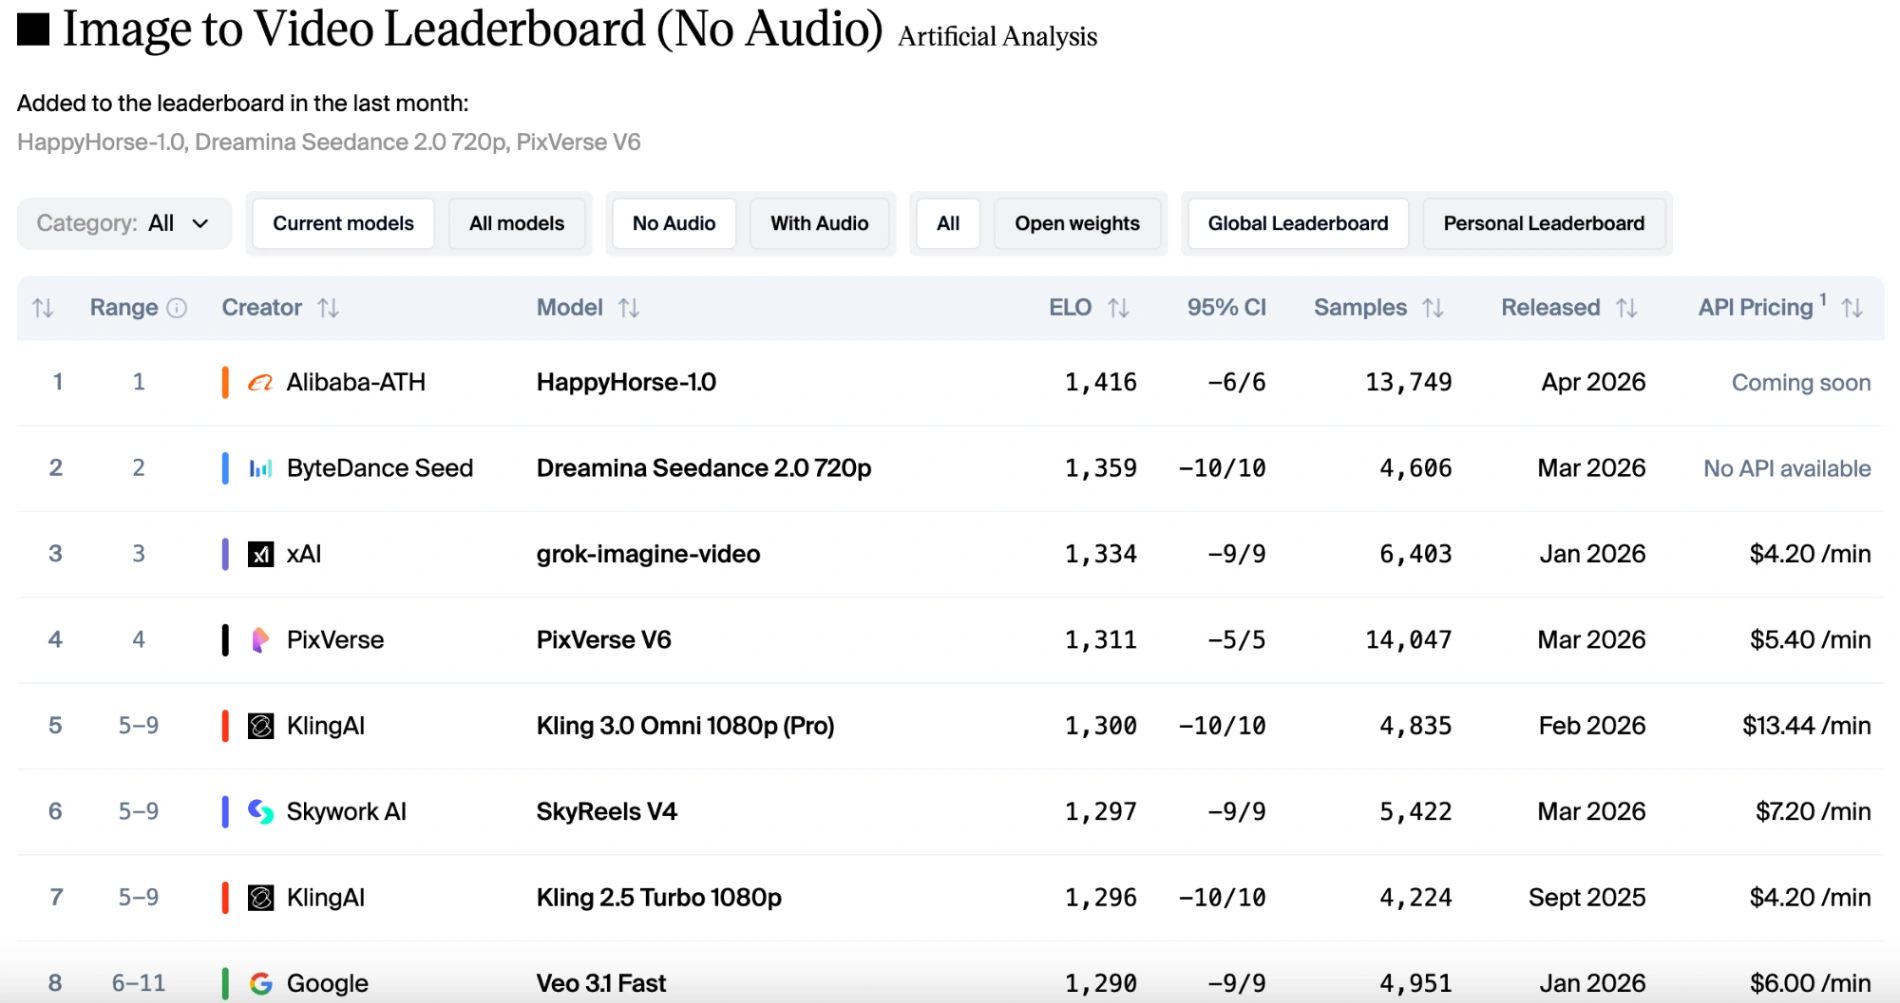
Task: Click the Alibaba-ATH logo icon
Action: pyautogui.click(x=260, y=383)
